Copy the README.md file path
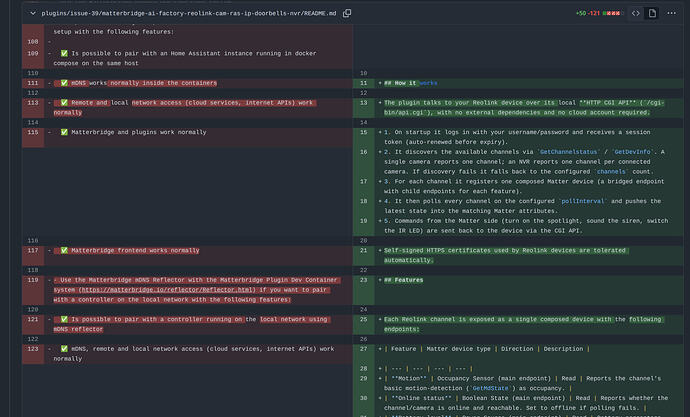690x417 pixels. coord(347,13)
